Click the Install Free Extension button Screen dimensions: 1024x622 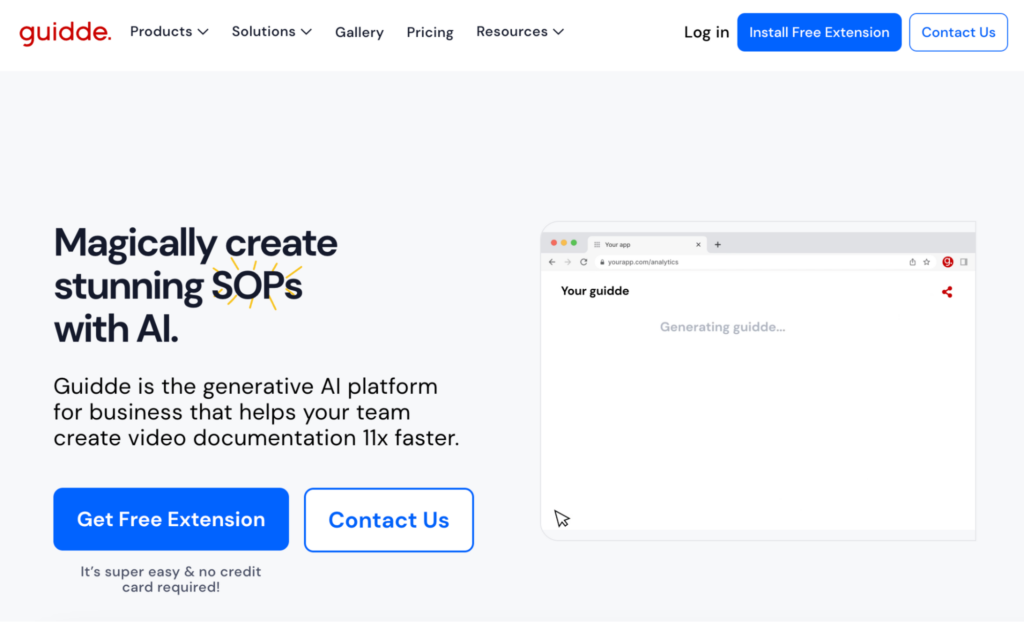point(819,32)
